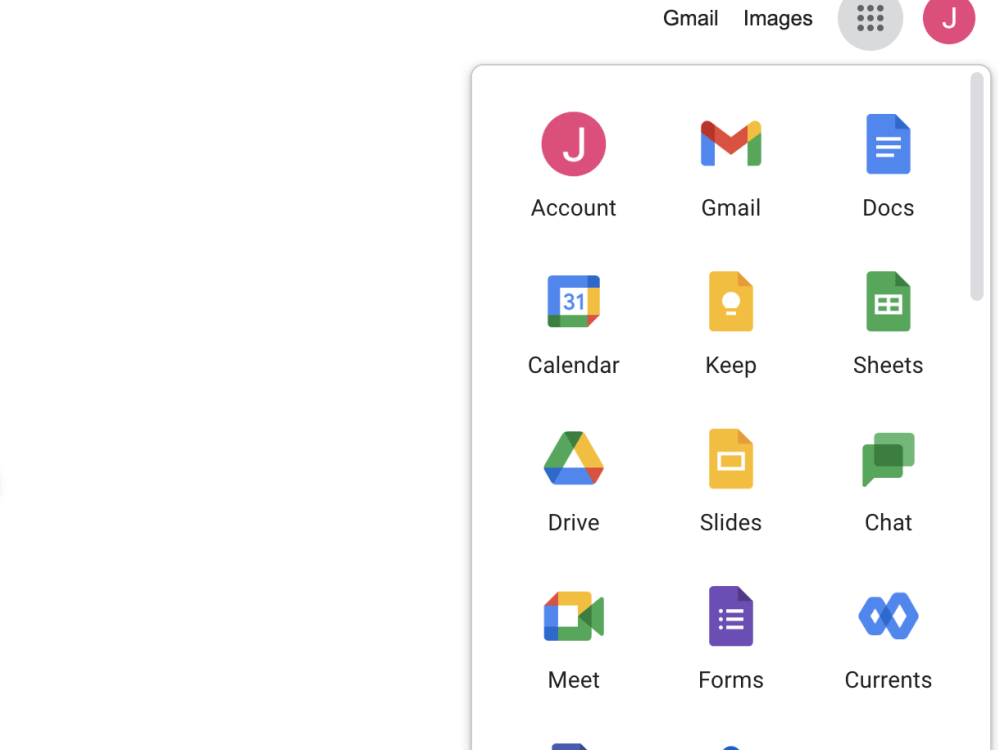The height and width of the screenshot is (750, 1000).
Task: Click the Images link in top bar
Action: tap(777, 18)
